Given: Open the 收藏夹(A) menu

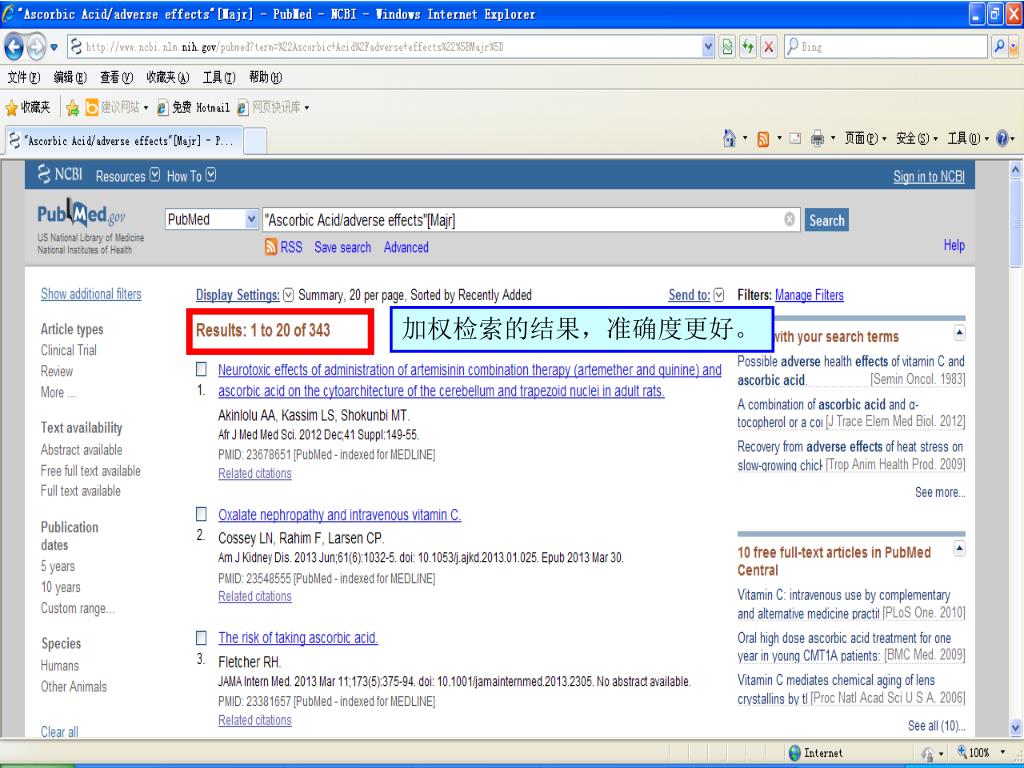Looking at the screenshot, I should point(167,78).
